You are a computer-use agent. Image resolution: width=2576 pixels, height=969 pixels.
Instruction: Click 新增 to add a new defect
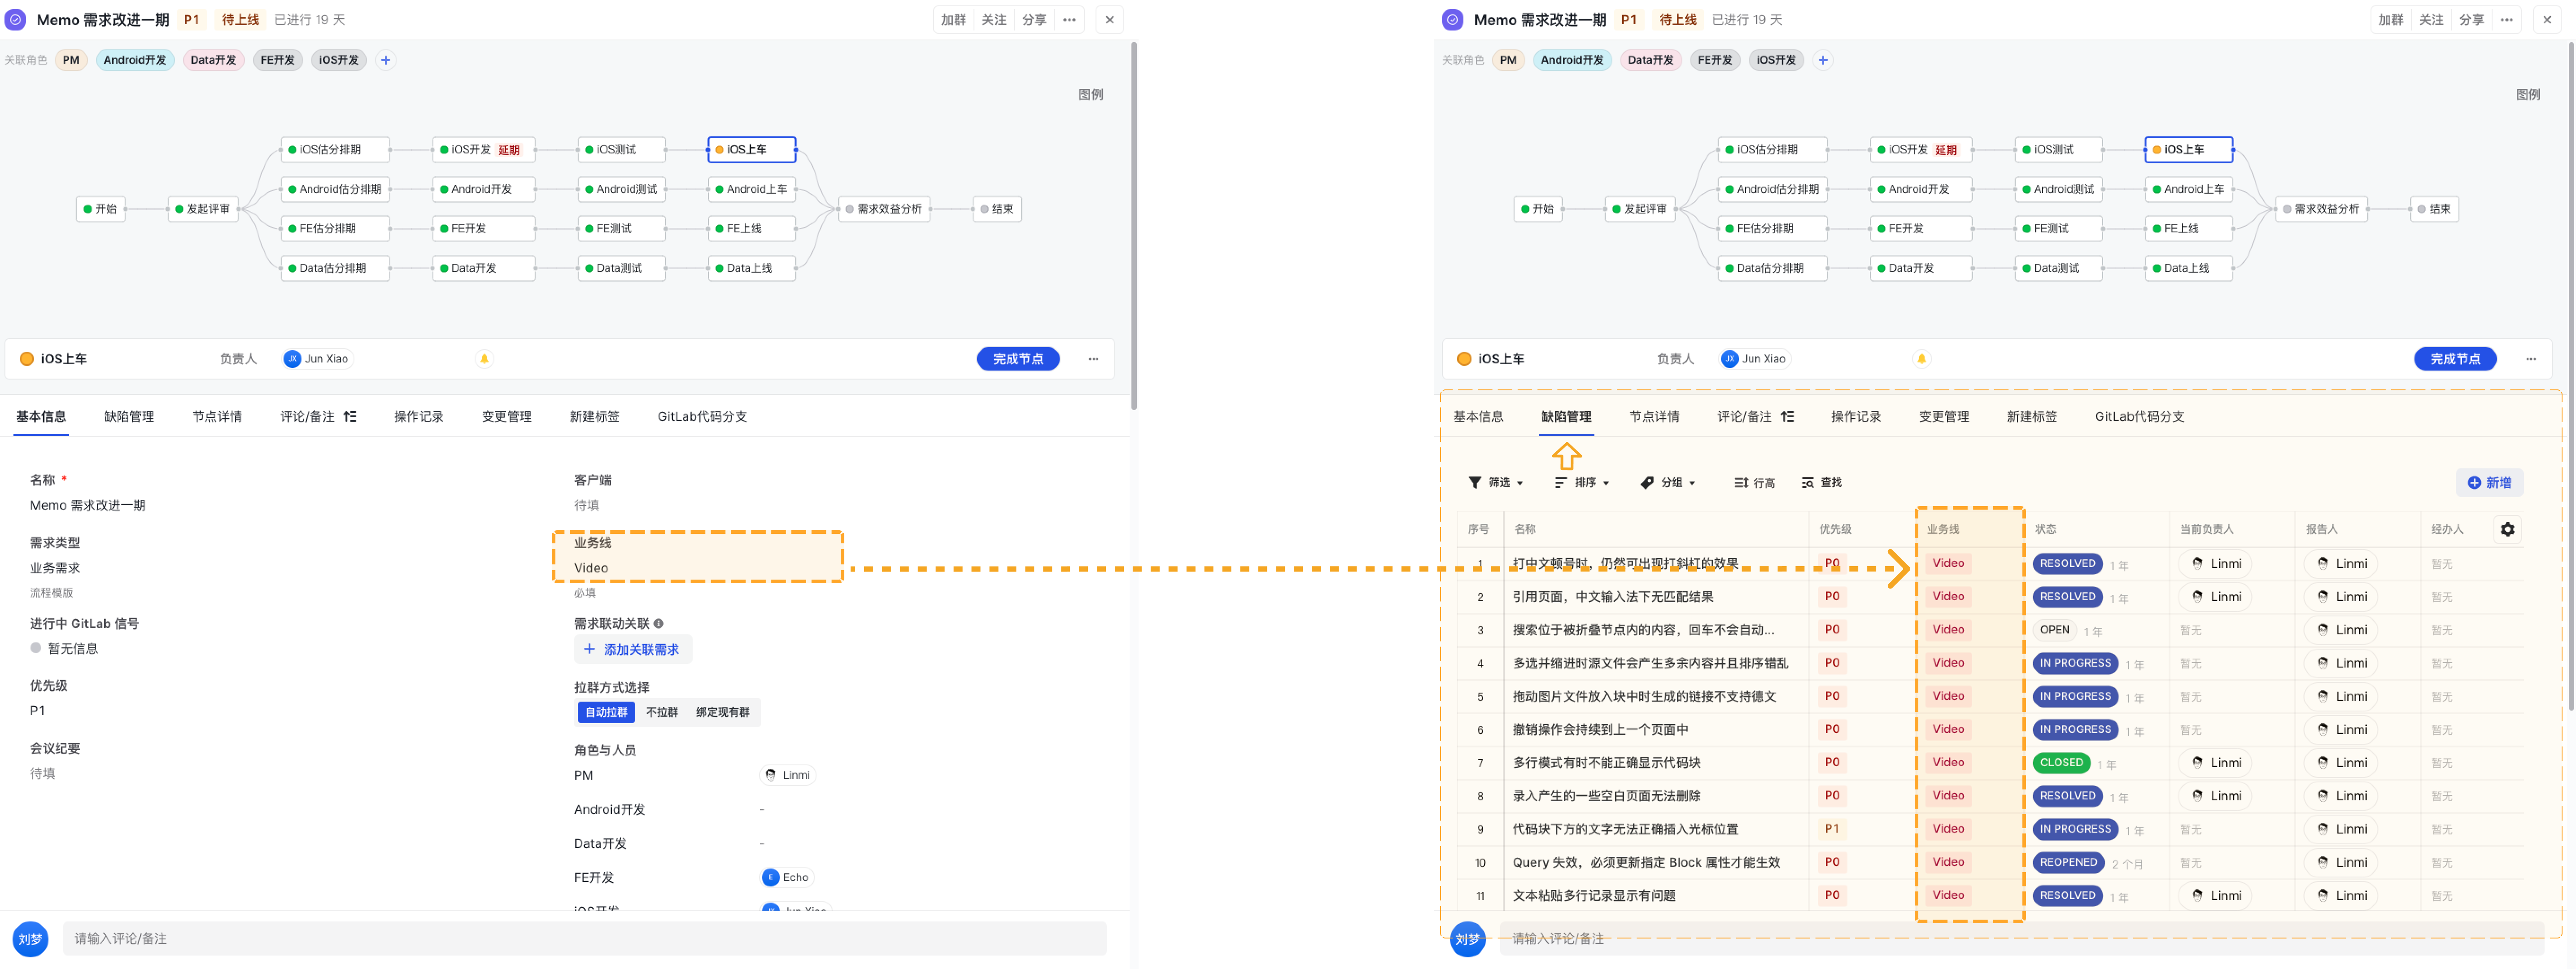coord(2489,483)
